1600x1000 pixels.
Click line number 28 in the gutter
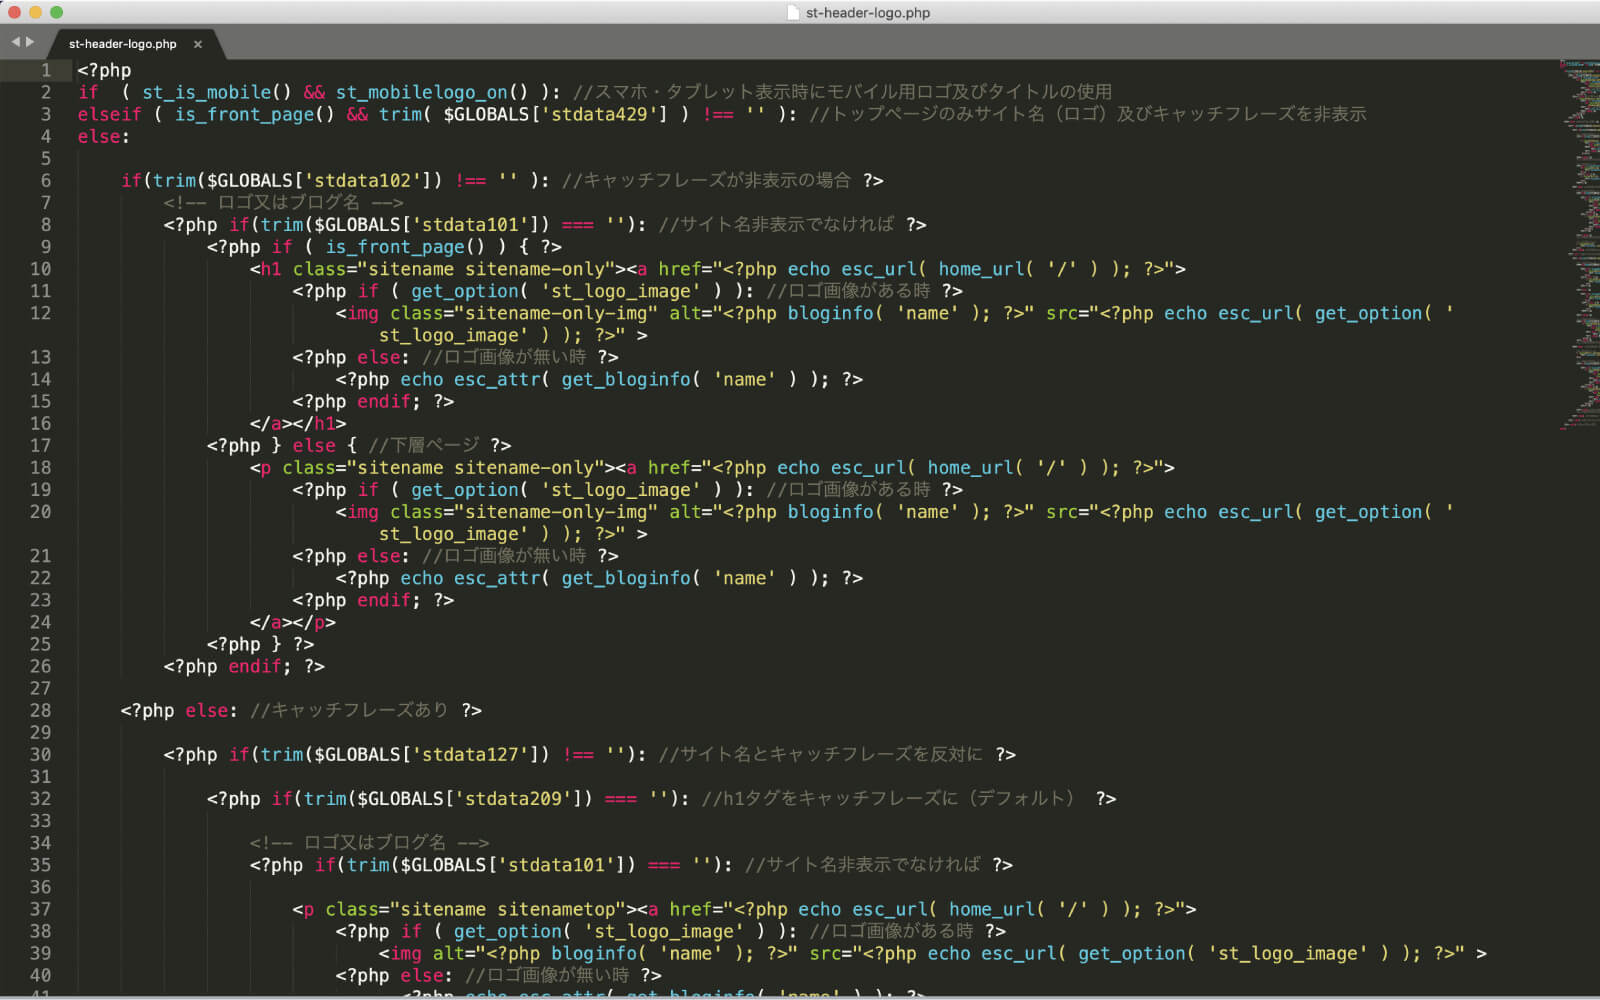pyautogui.click(x=40, y=710)
